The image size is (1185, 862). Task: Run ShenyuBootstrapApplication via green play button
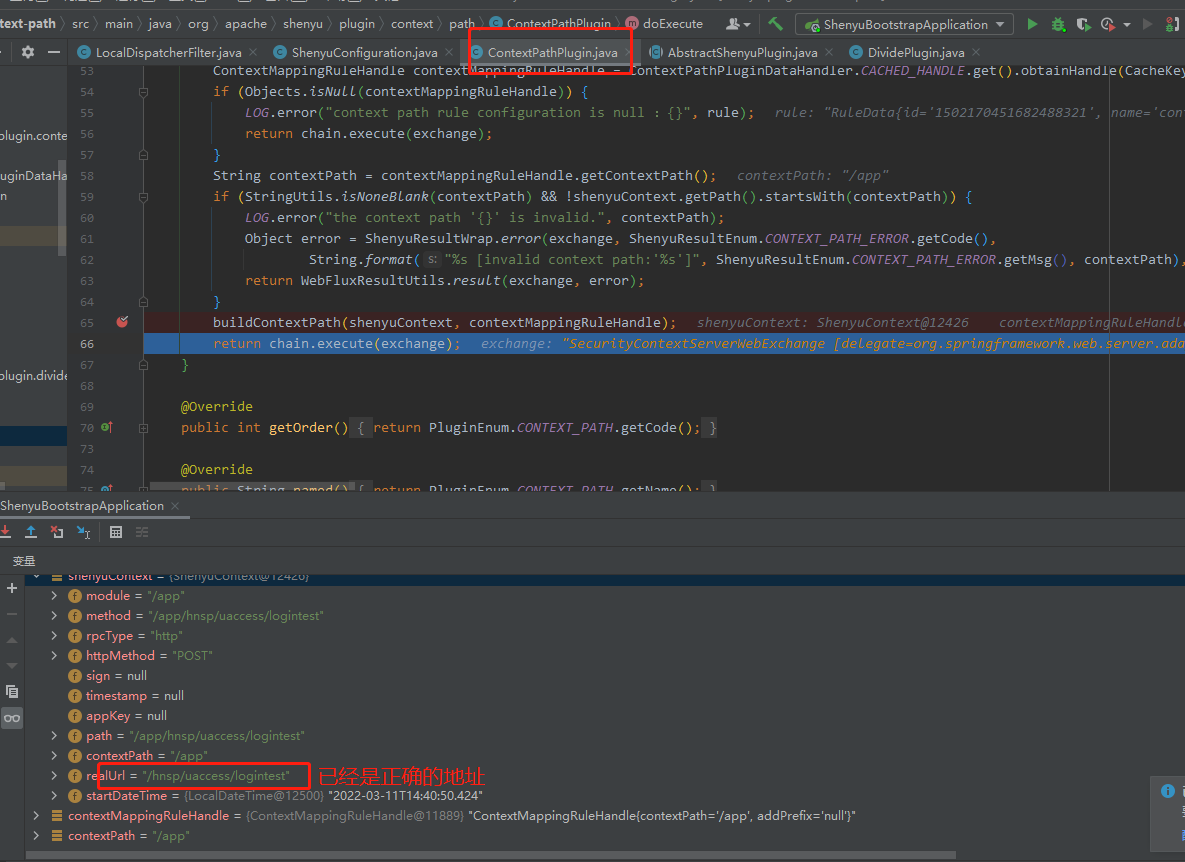(1033, 23)
